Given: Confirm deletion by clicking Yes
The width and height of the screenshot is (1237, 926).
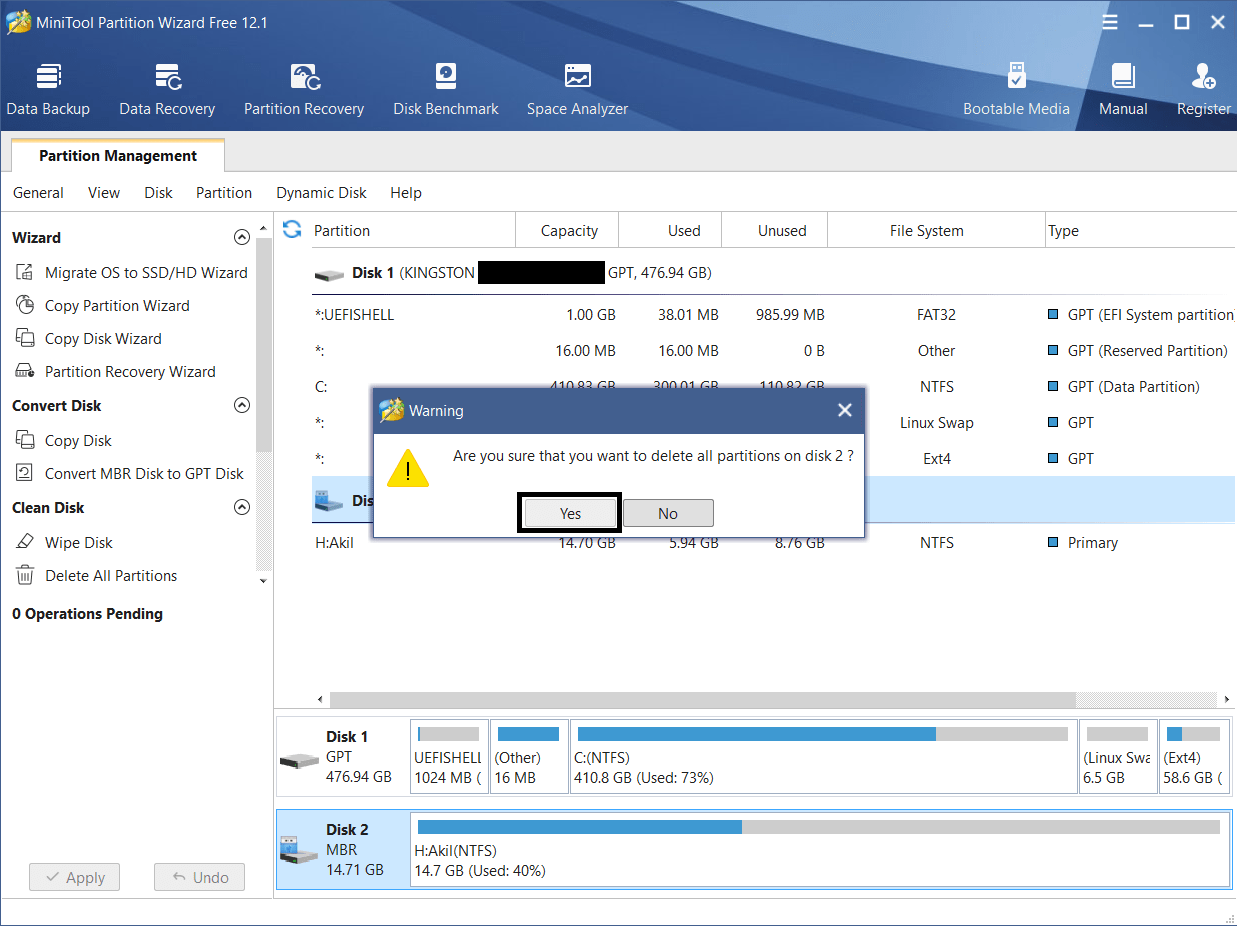Looking at the screenshot, I should coord(570,513).
